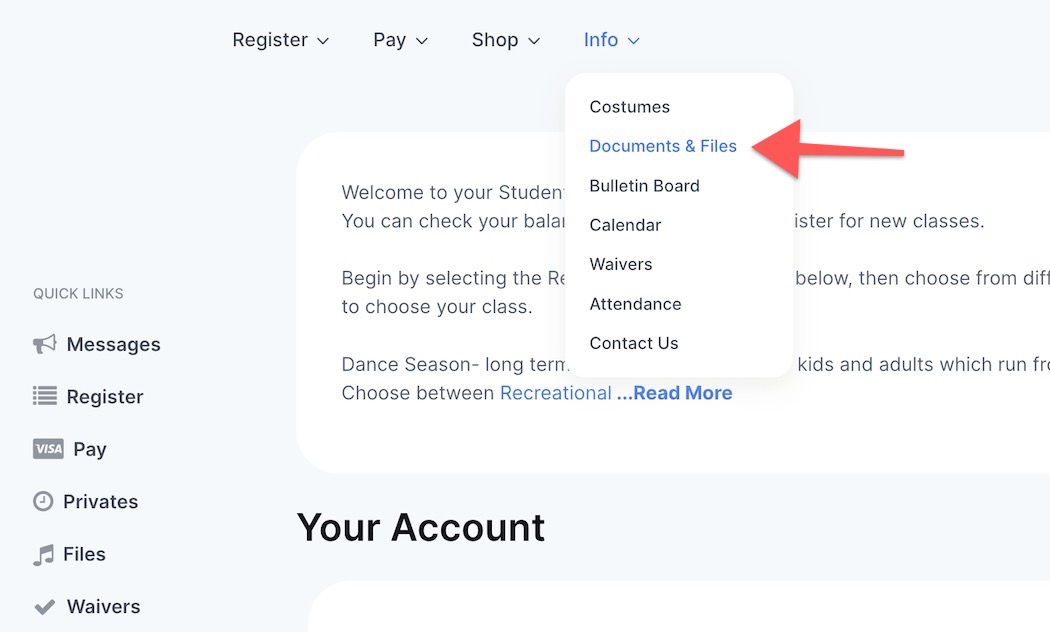This screenshot has width=1050, height=632.
Task: Click the Files music note icon
Action: (x=43, y=555)
